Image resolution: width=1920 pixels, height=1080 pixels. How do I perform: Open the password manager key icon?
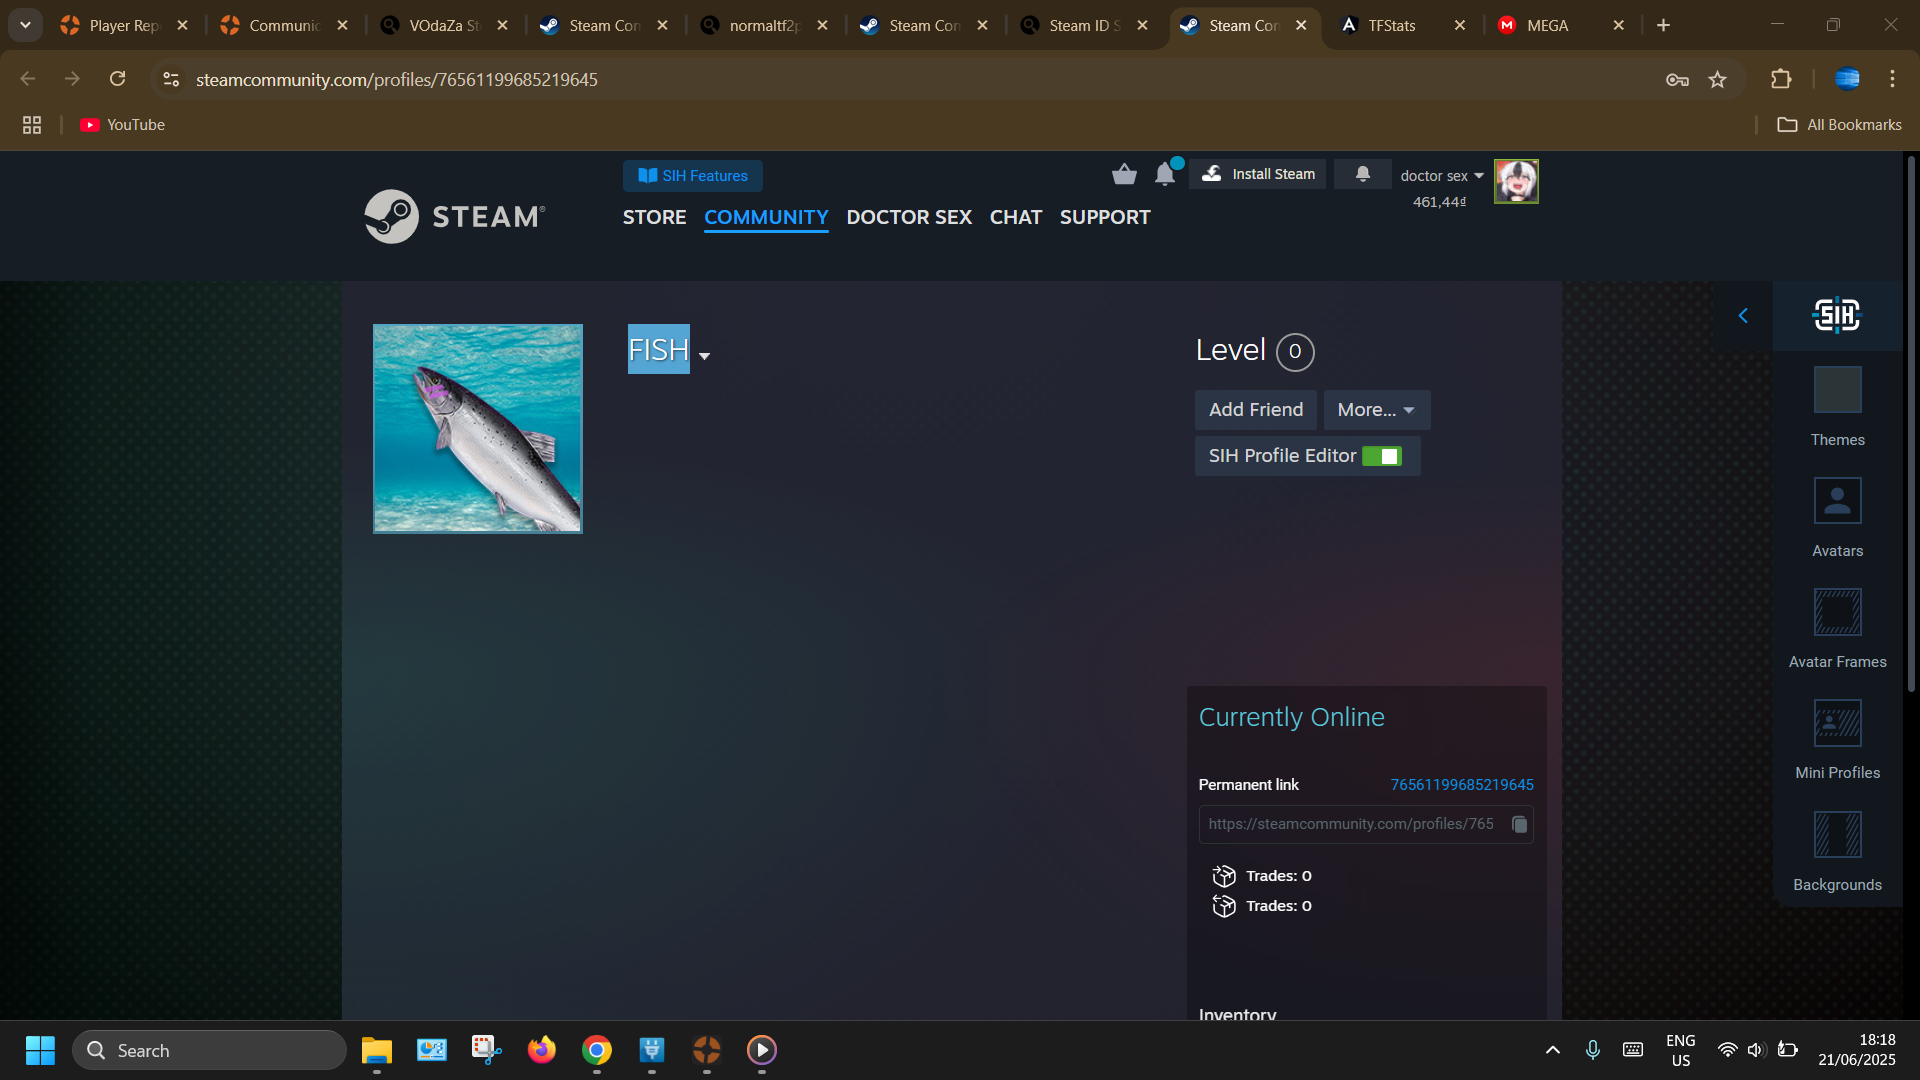(1677, 80)
